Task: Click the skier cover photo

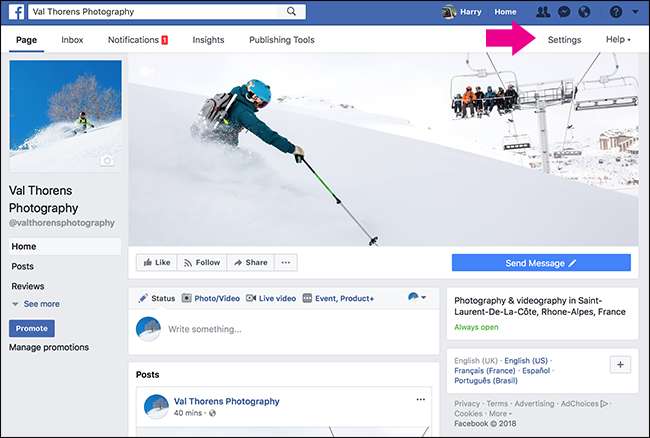Action: pyautogui.click(x=383, y=149)
